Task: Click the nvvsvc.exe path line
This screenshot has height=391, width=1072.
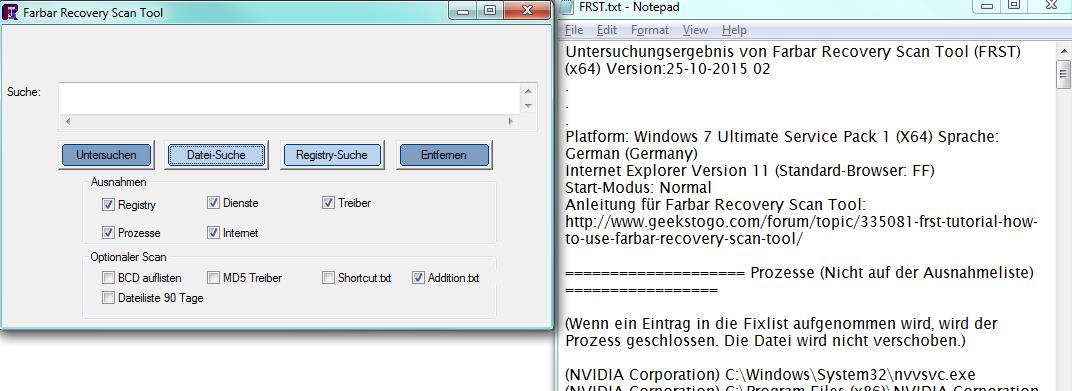Action: tap(770, 375)
